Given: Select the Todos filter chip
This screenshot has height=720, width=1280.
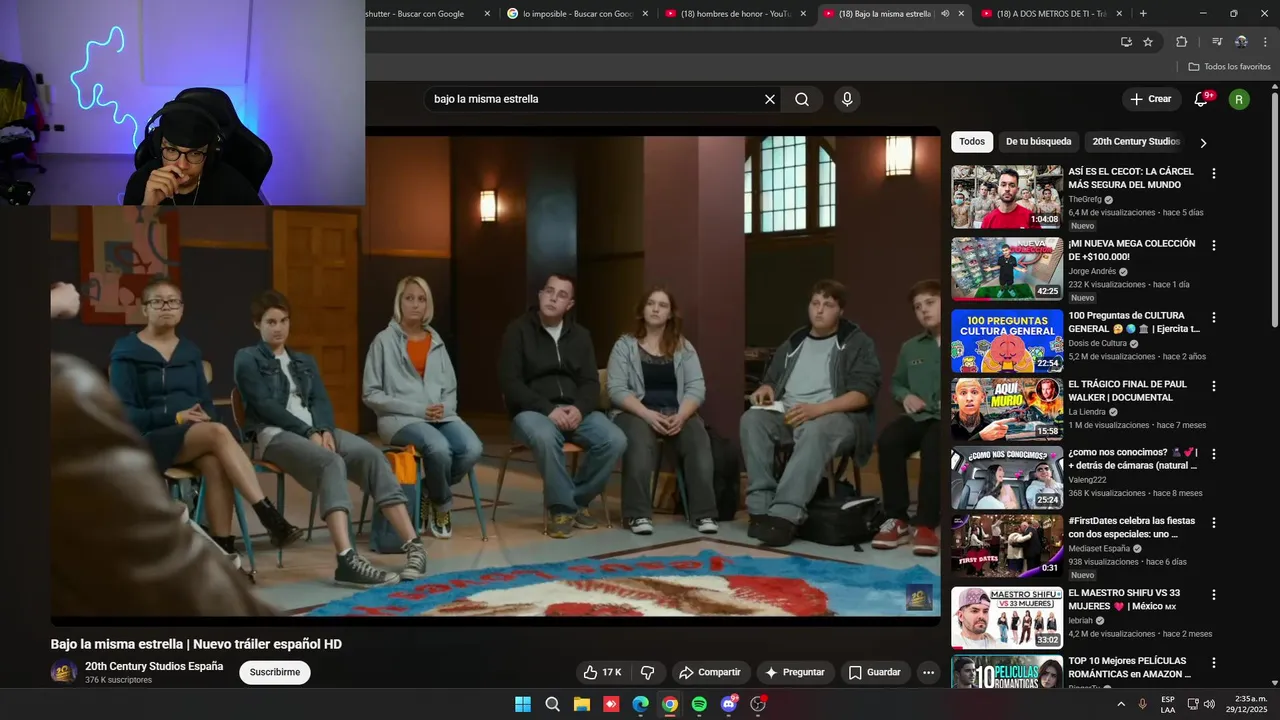Looking at the screenshot, I should pos(972,142).
